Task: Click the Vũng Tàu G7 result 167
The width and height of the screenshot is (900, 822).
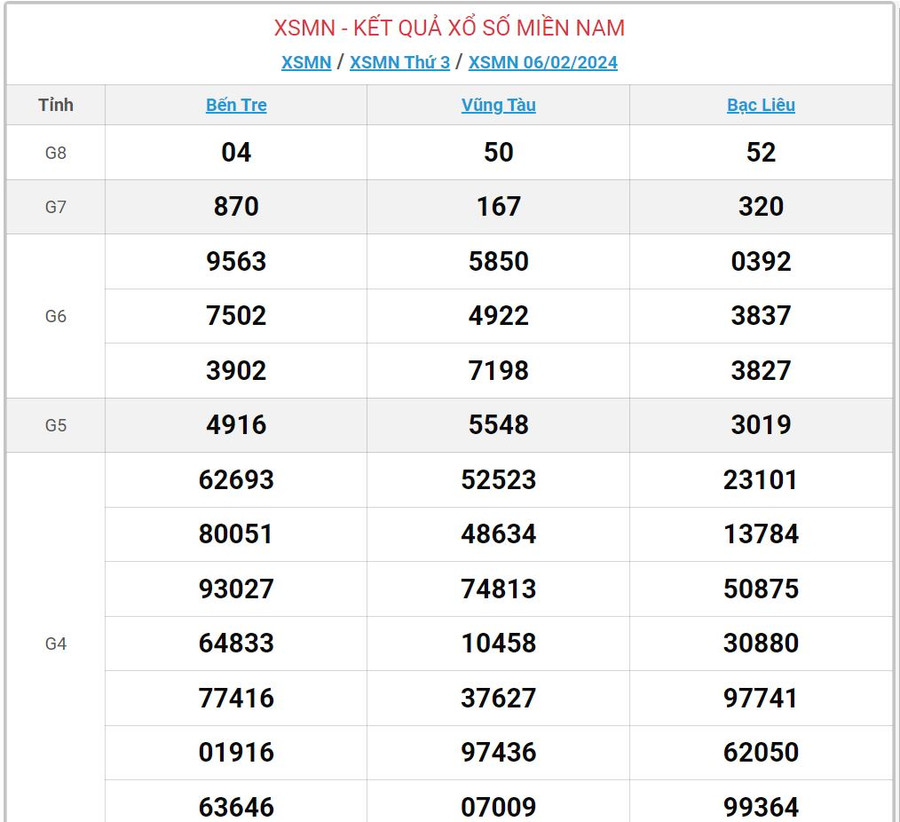Action: 498,207
